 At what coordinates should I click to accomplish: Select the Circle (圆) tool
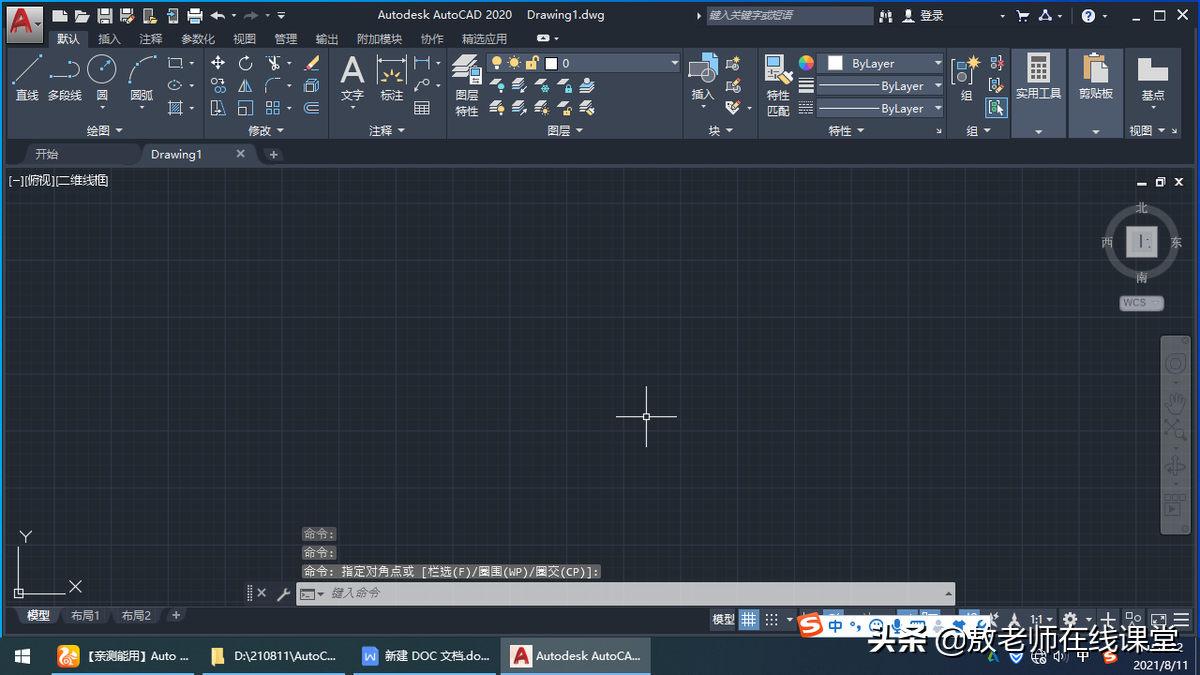point(102,76)
